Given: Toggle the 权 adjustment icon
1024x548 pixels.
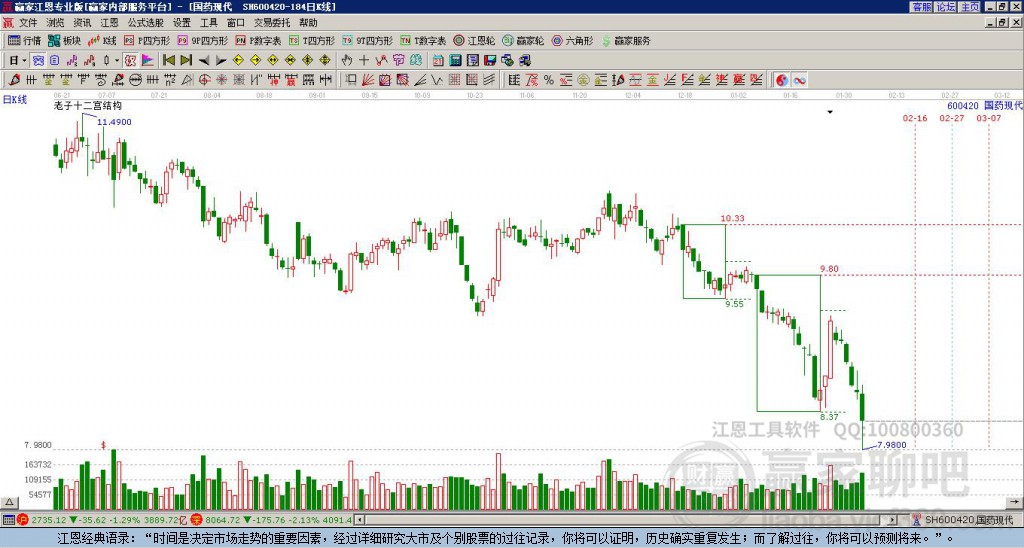Looking at the screenshot, I should coord(130,61).
